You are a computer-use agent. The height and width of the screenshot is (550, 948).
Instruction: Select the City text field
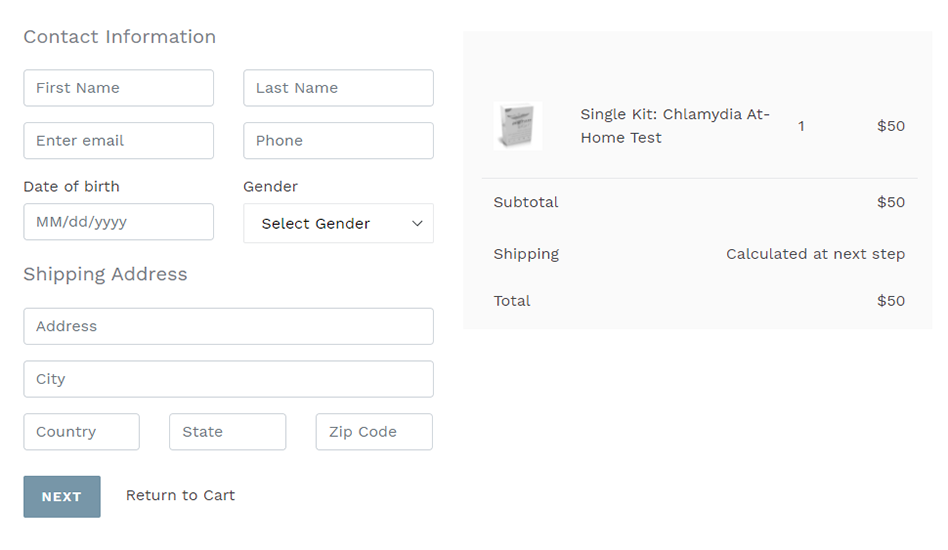pos(229,379)
